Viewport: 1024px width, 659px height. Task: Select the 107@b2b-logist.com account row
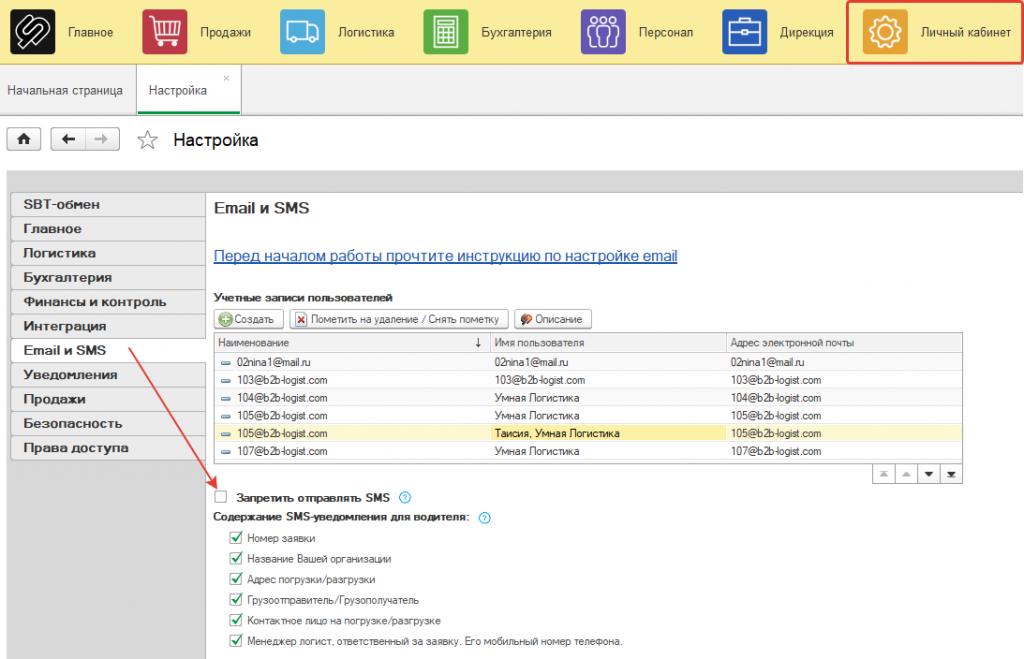pos(588,451)
